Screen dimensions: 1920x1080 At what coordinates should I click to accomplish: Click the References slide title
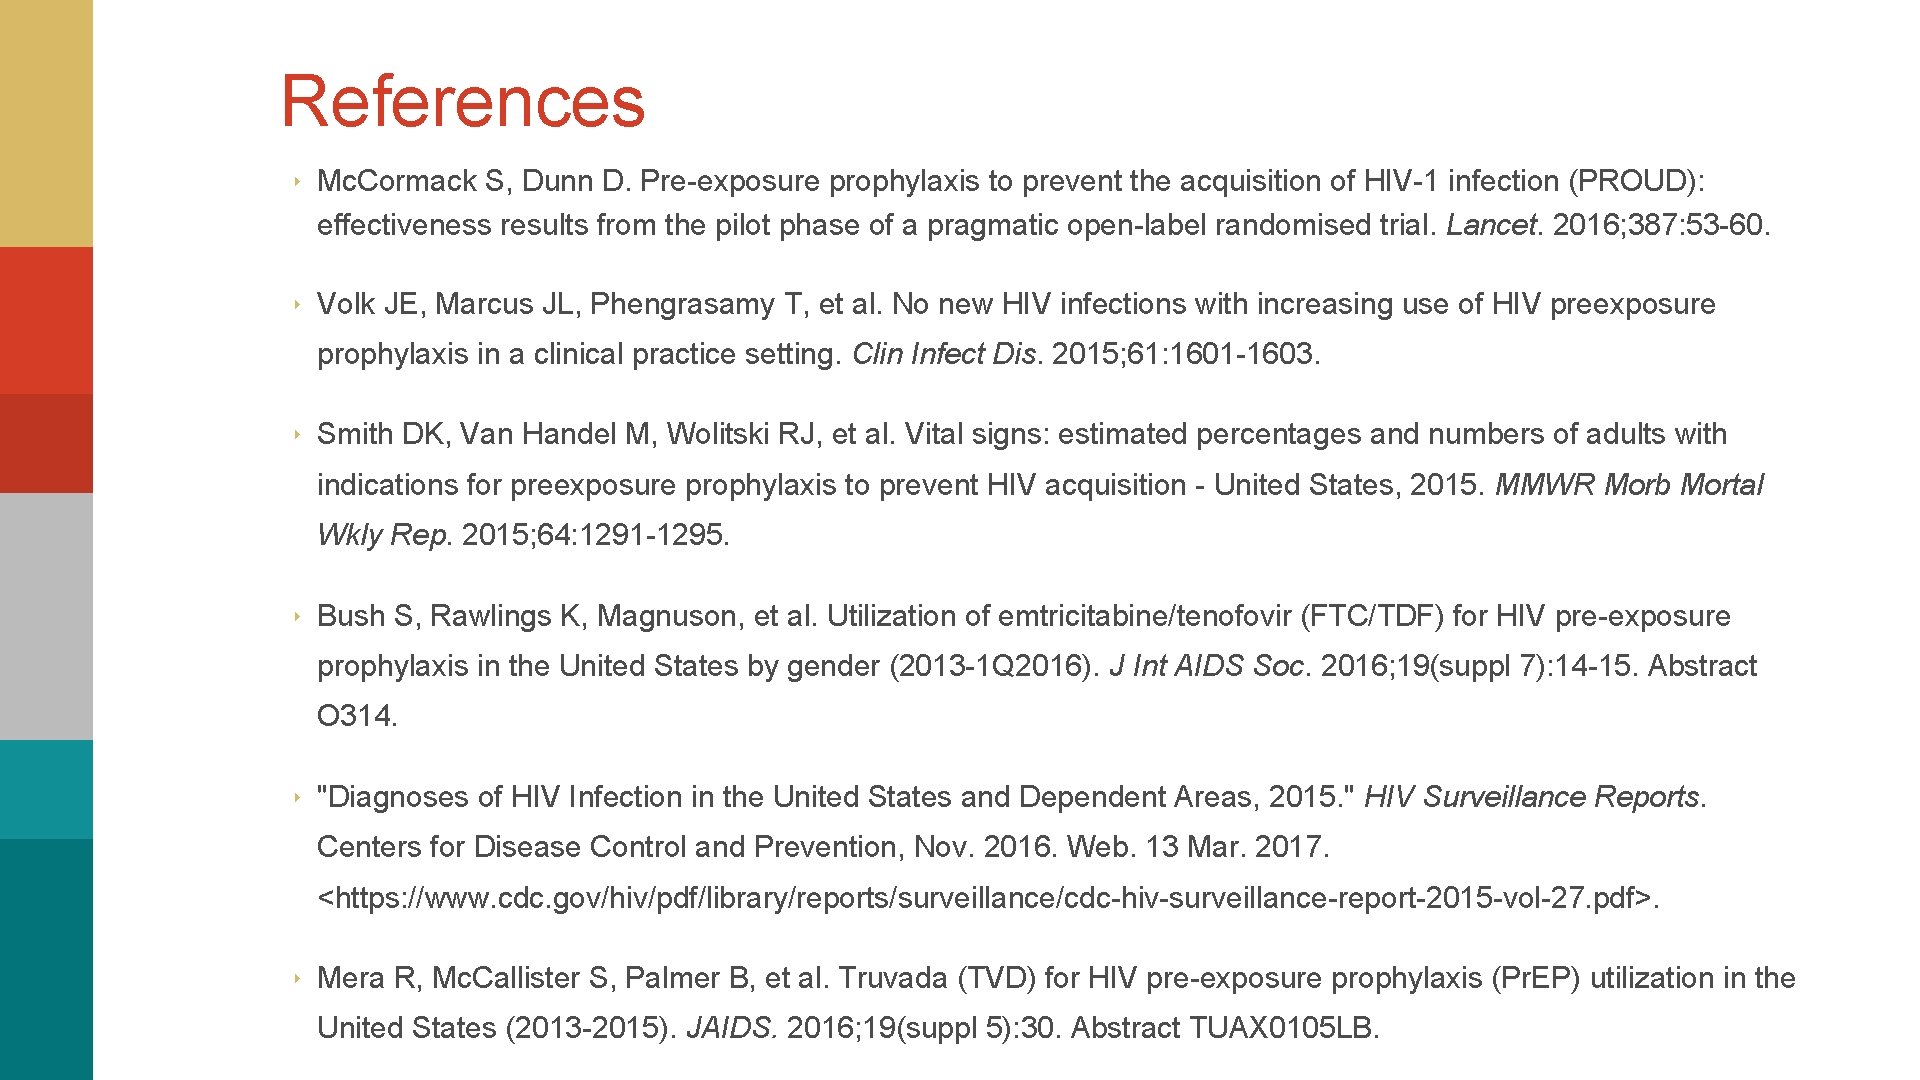463,101
